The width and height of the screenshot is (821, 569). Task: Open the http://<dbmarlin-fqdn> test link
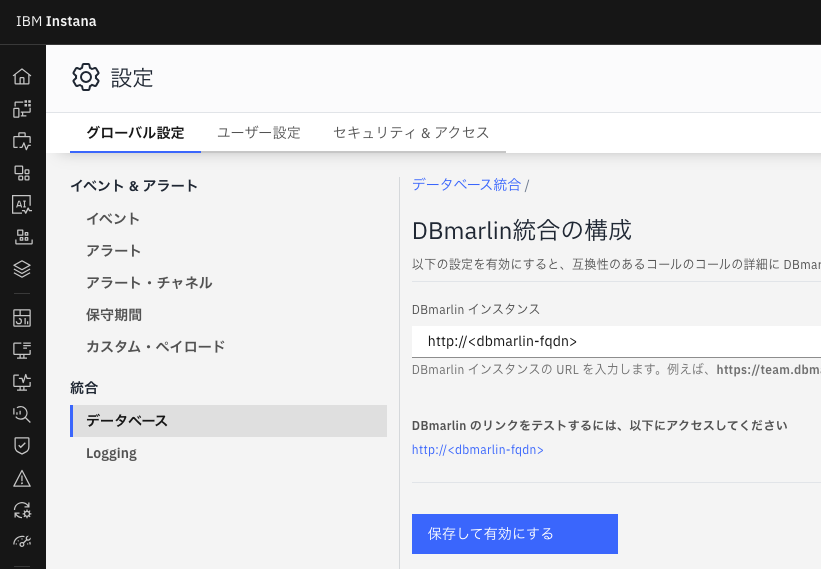click(x=478, y=450)
